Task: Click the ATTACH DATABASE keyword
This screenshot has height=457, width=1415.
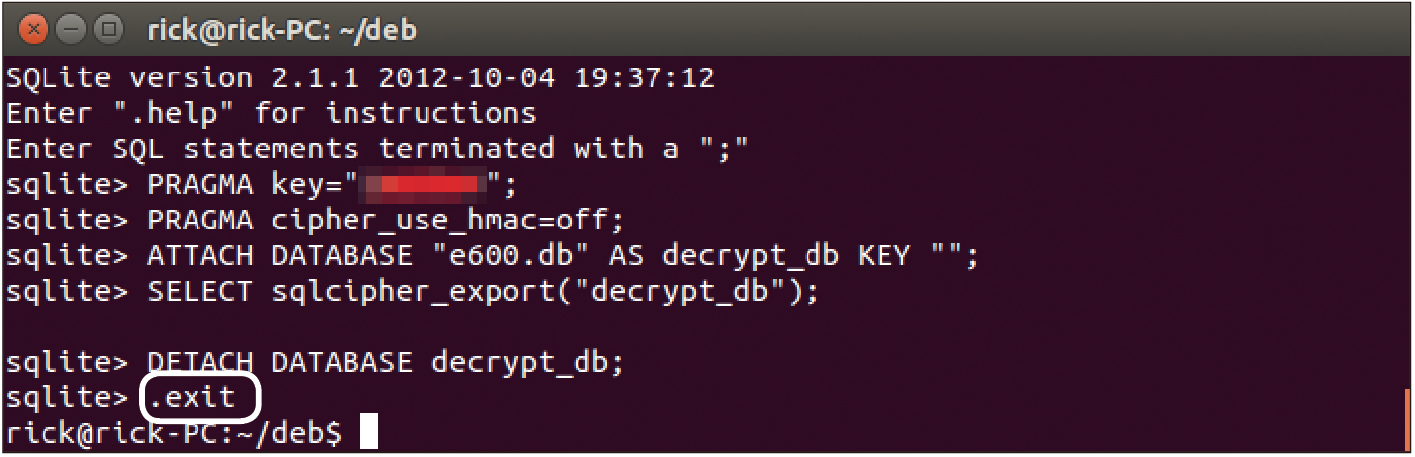Action: (279, 255)
